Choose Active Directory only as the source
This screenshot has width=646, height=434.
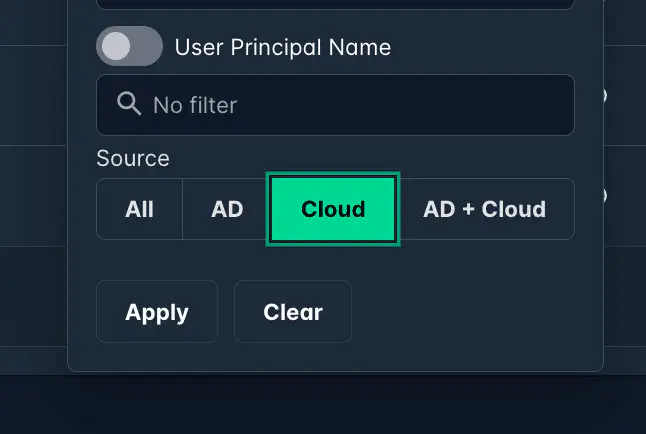click(x=227, y=209)
